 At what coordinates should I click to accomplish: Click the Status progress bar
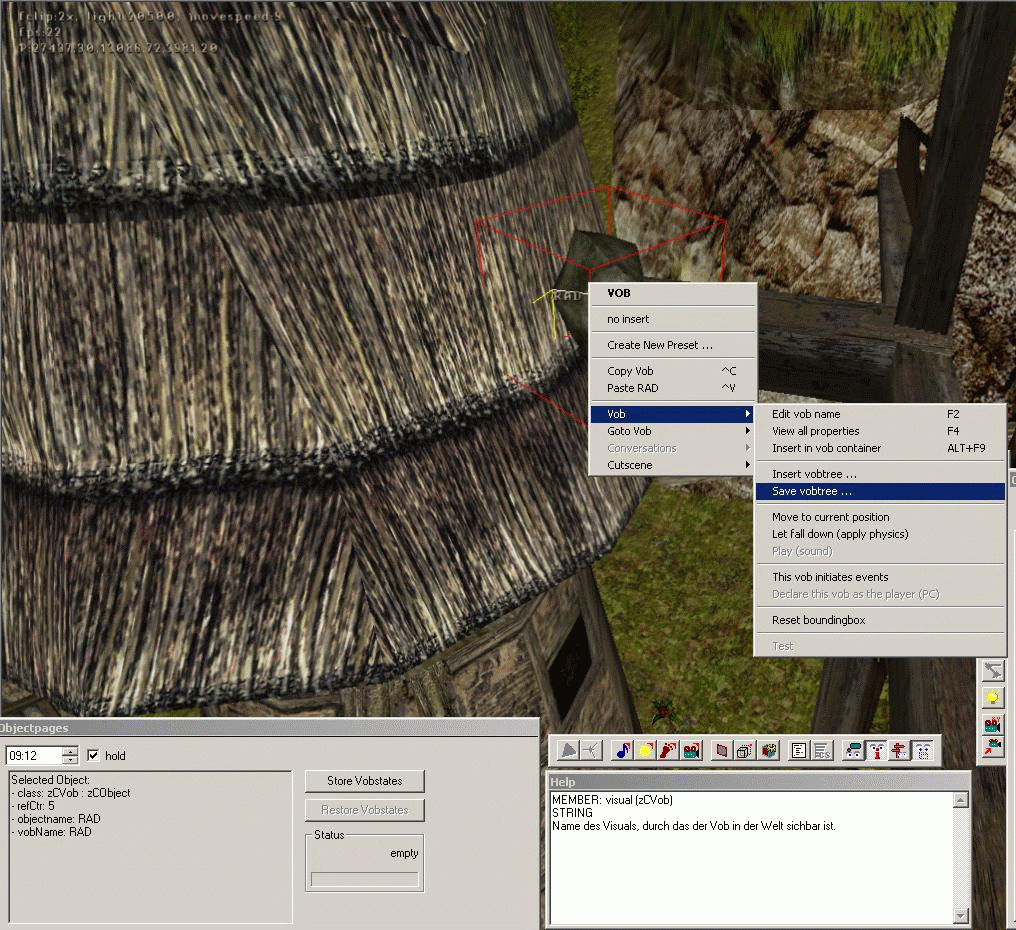coord(364,879)
